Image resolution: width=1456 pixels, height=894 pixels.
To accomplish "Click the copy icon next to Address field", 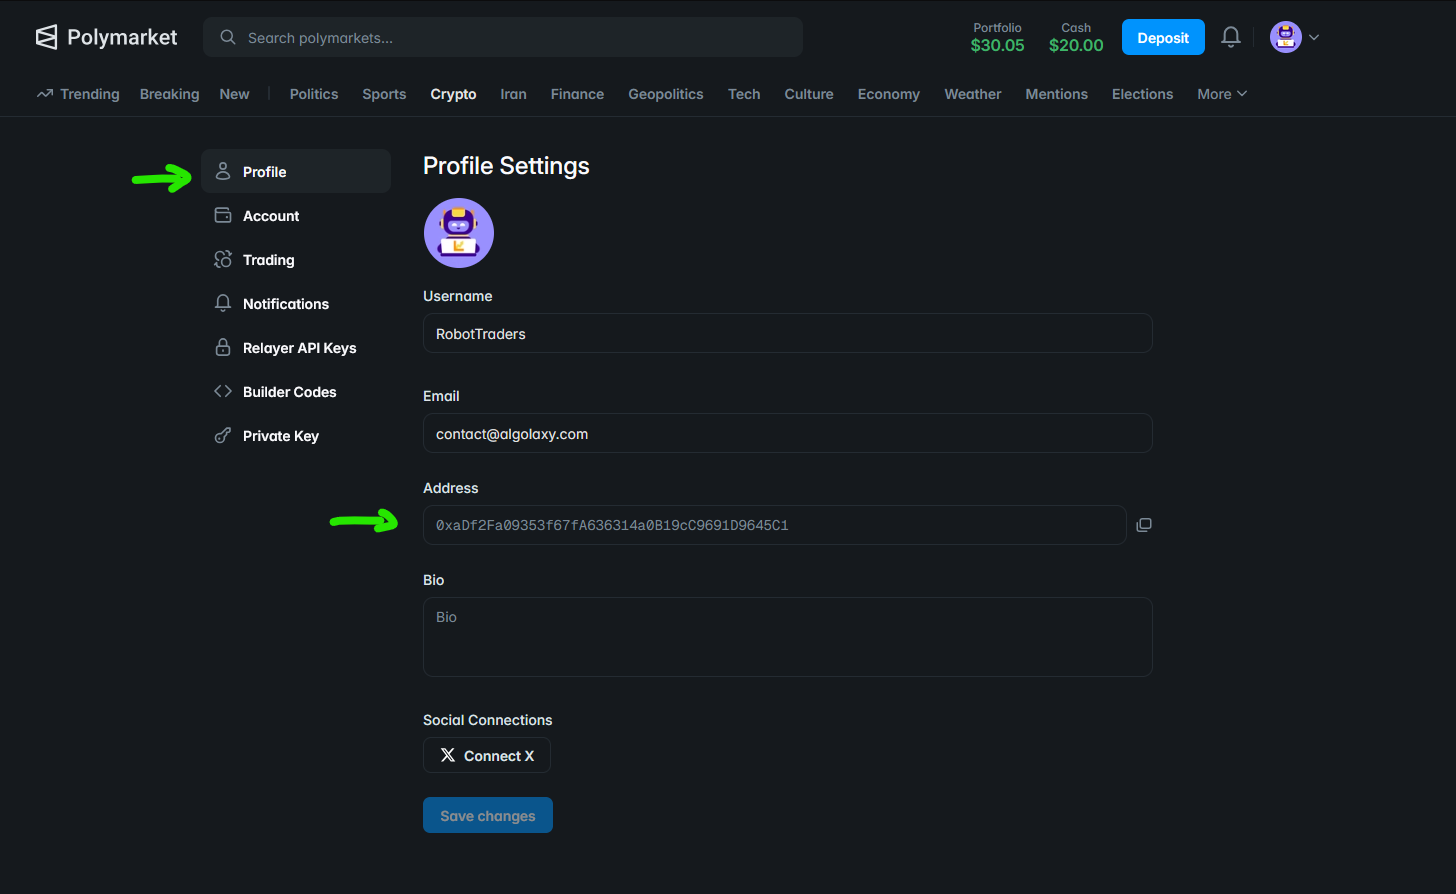I will click(1144, 524).
